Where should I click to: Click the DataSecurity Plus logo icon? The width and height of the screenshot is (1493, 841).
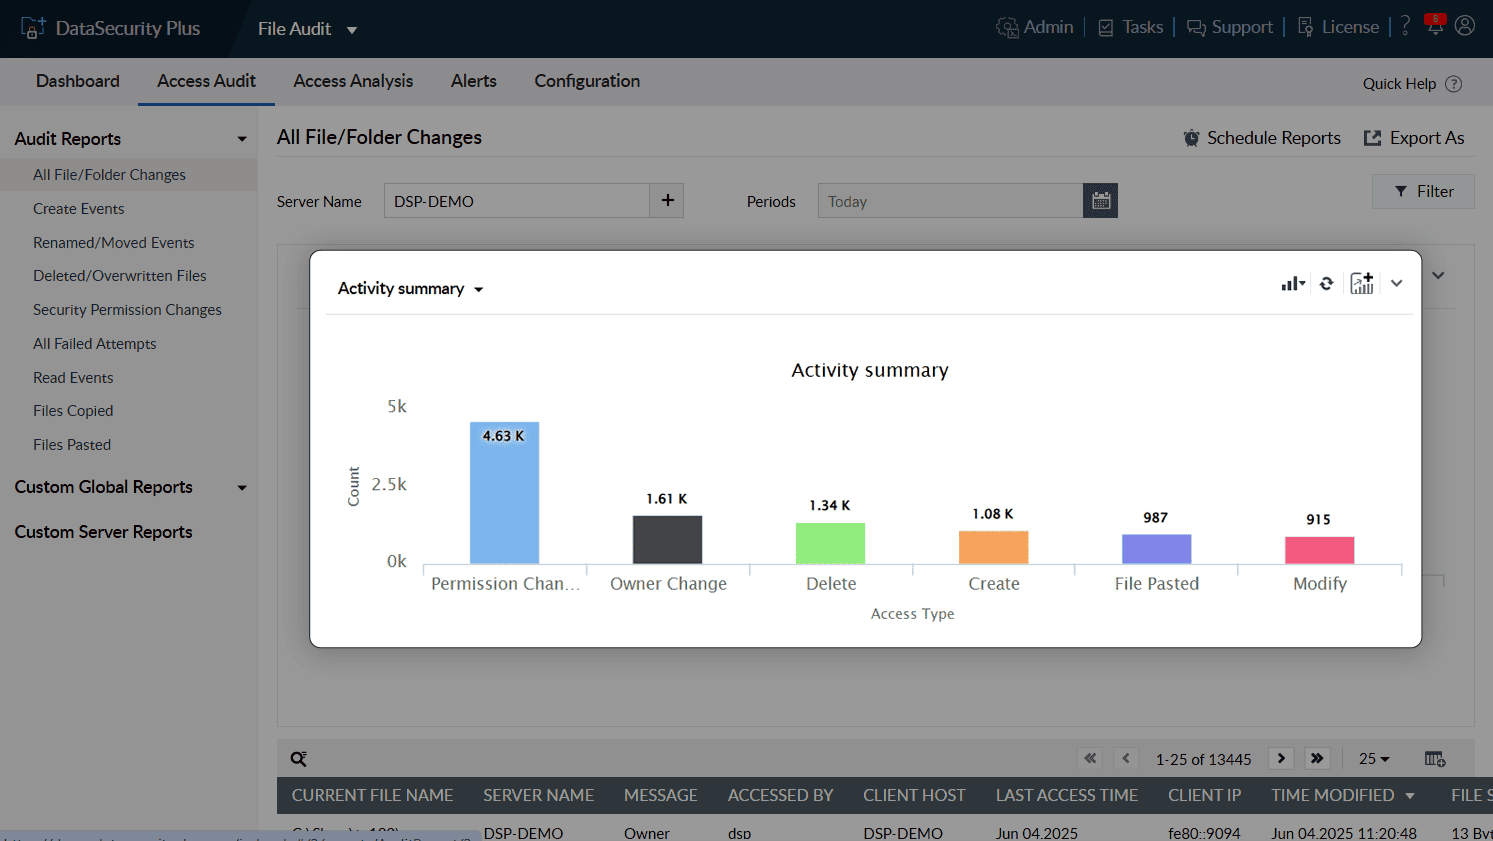pyautogui.click(x=33, y=28)
